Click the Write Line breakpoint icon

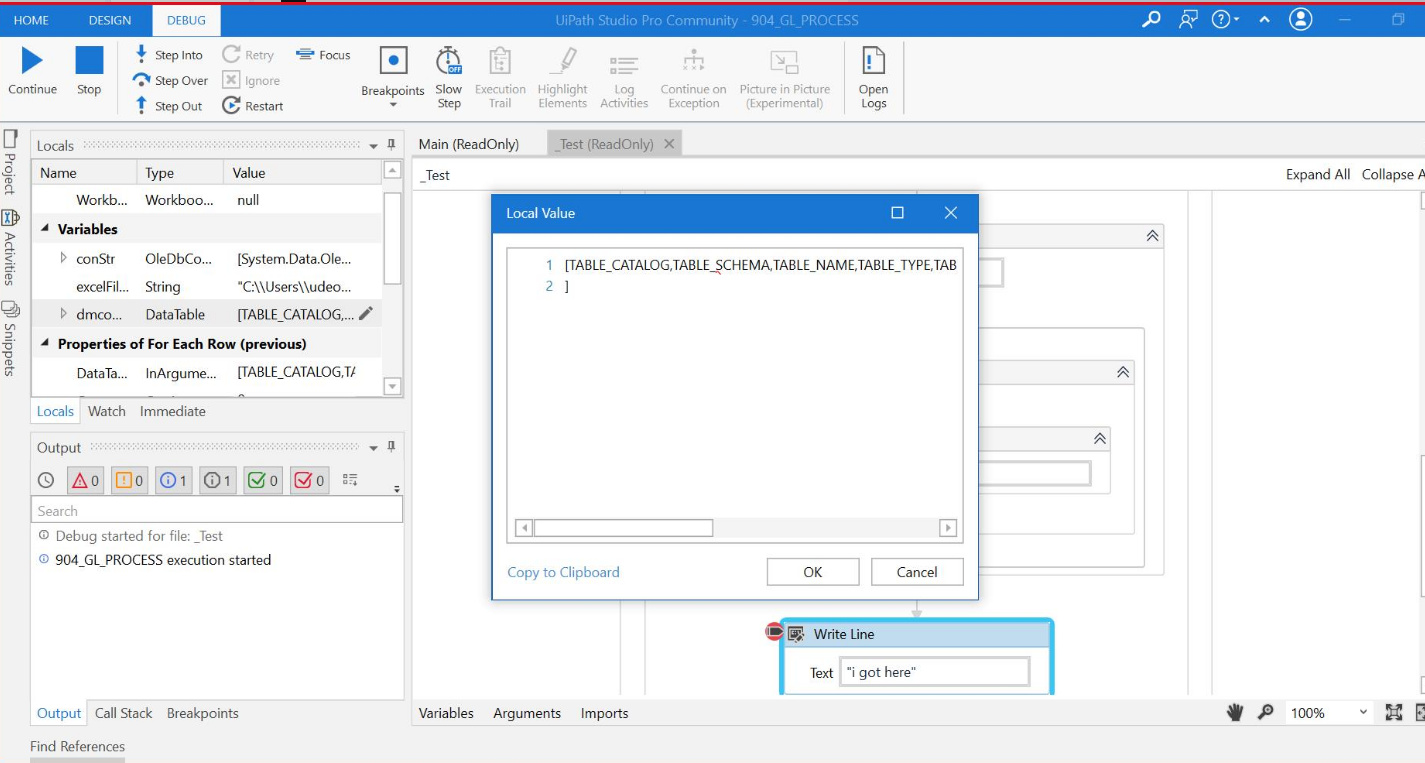[x=774, y=632]
